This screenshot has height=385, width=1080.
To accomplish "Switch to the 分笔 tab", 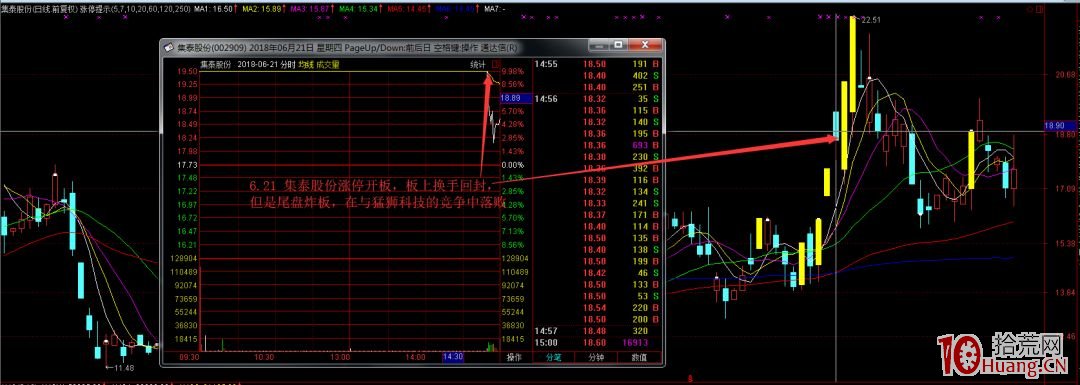I will (554, 357).
